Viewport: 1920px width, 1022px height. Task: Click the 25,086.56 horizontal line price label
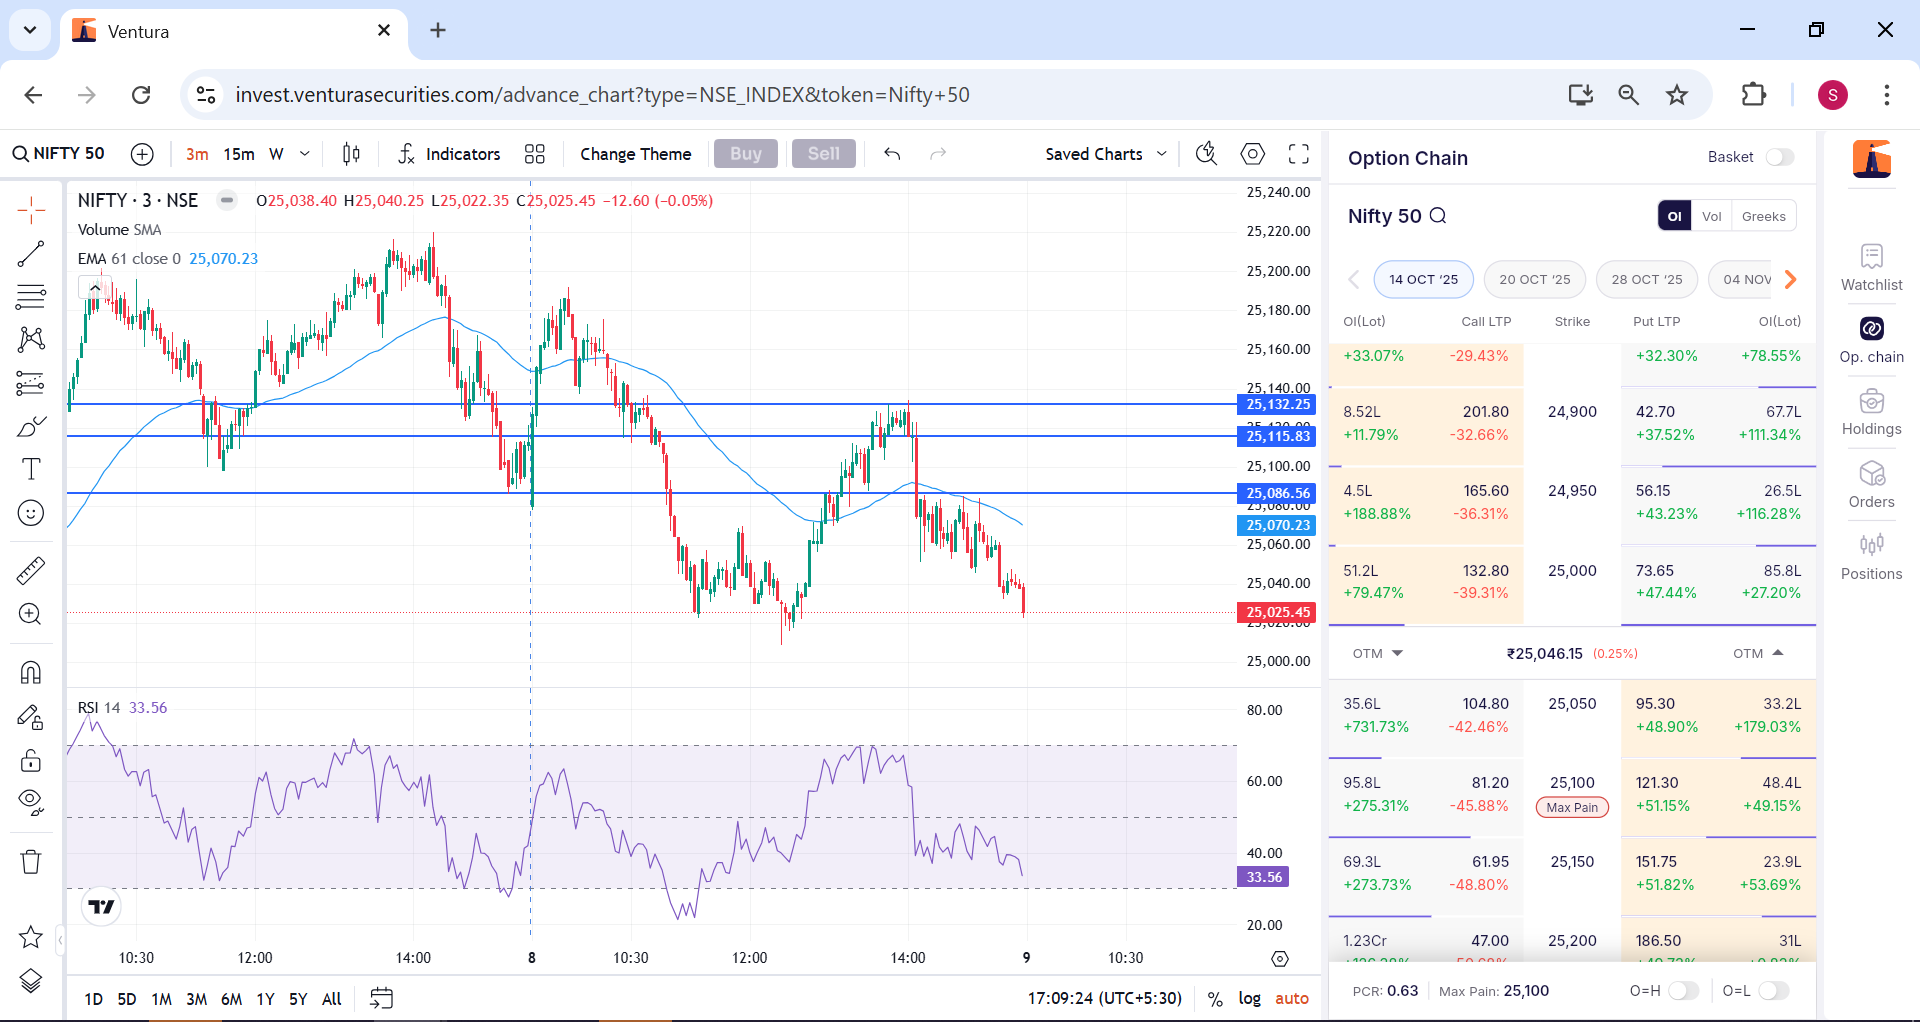pos(1277,493)
